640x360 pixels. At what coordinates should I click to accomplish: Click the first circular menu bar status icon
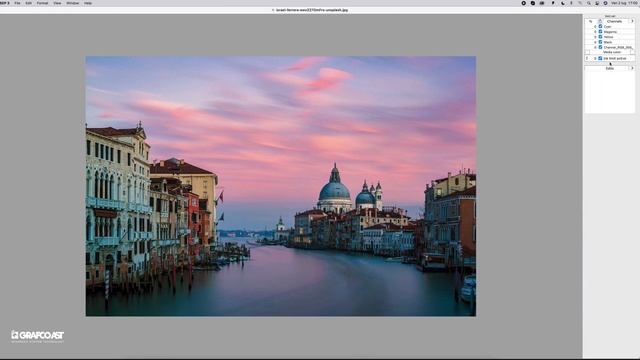coord(524,3)
